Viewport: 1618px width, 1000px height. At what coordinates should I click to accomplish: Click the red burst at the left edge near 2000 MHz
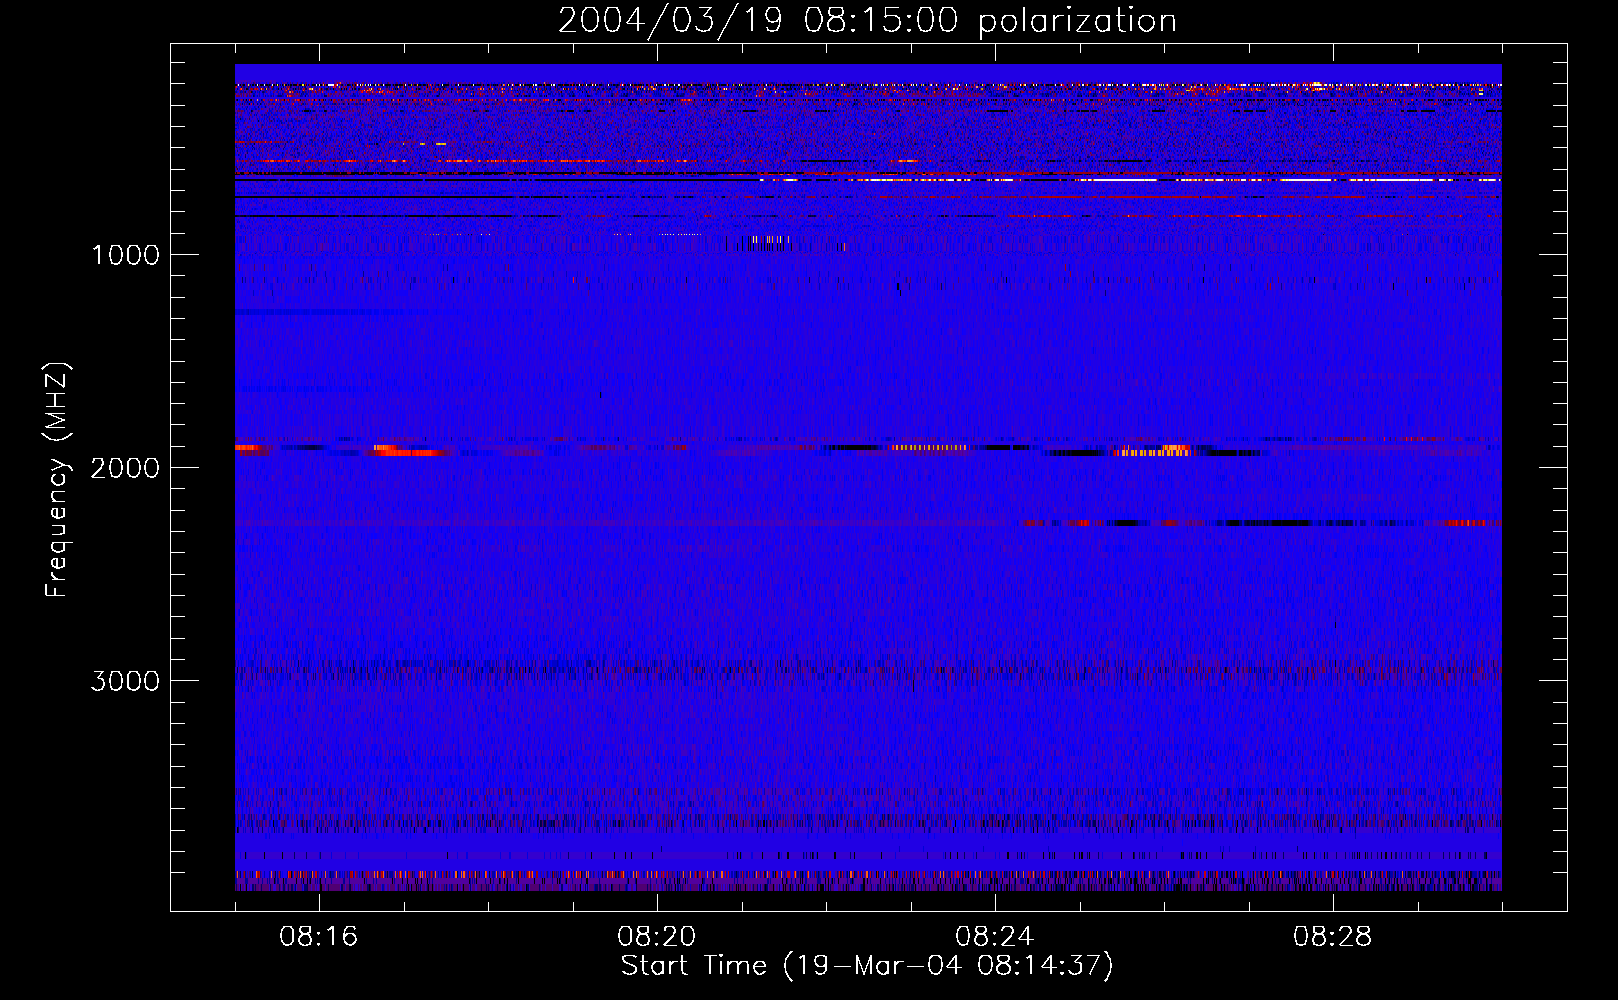248,448
